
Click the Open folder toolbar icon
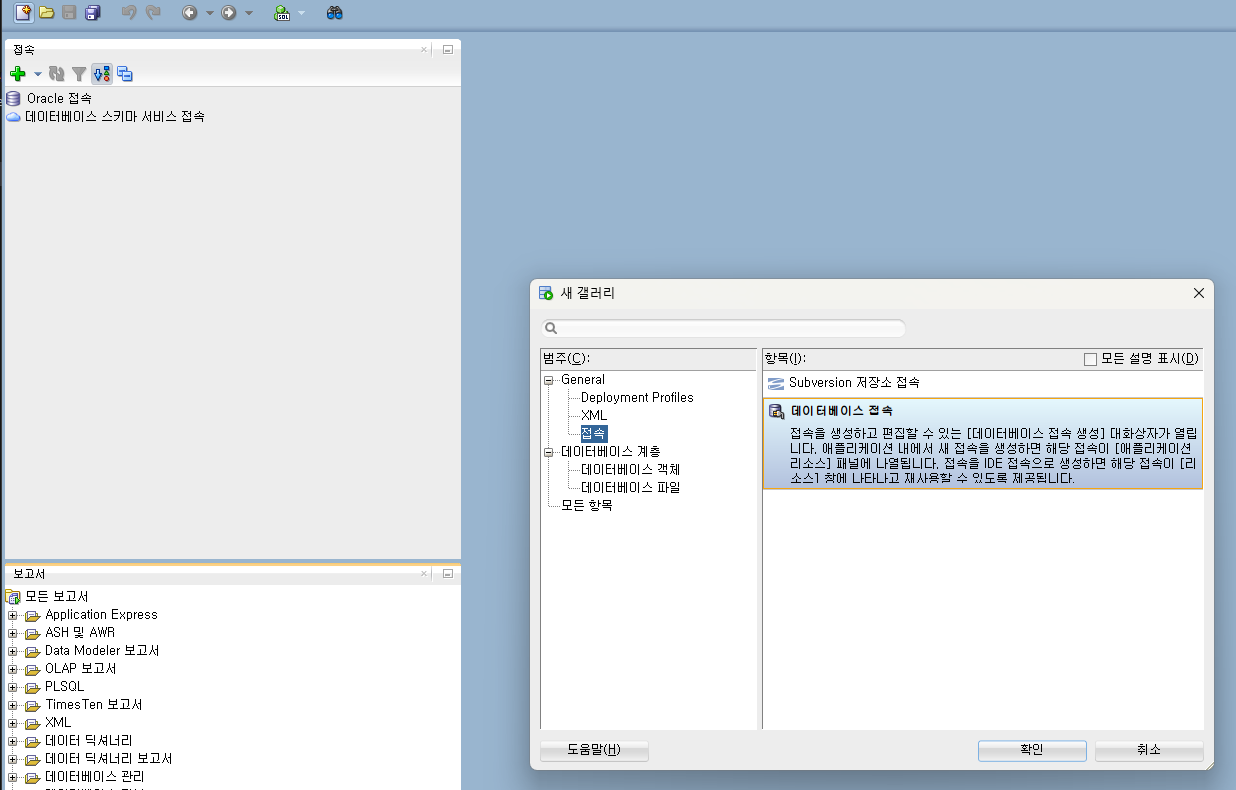[x=47, y=13]
